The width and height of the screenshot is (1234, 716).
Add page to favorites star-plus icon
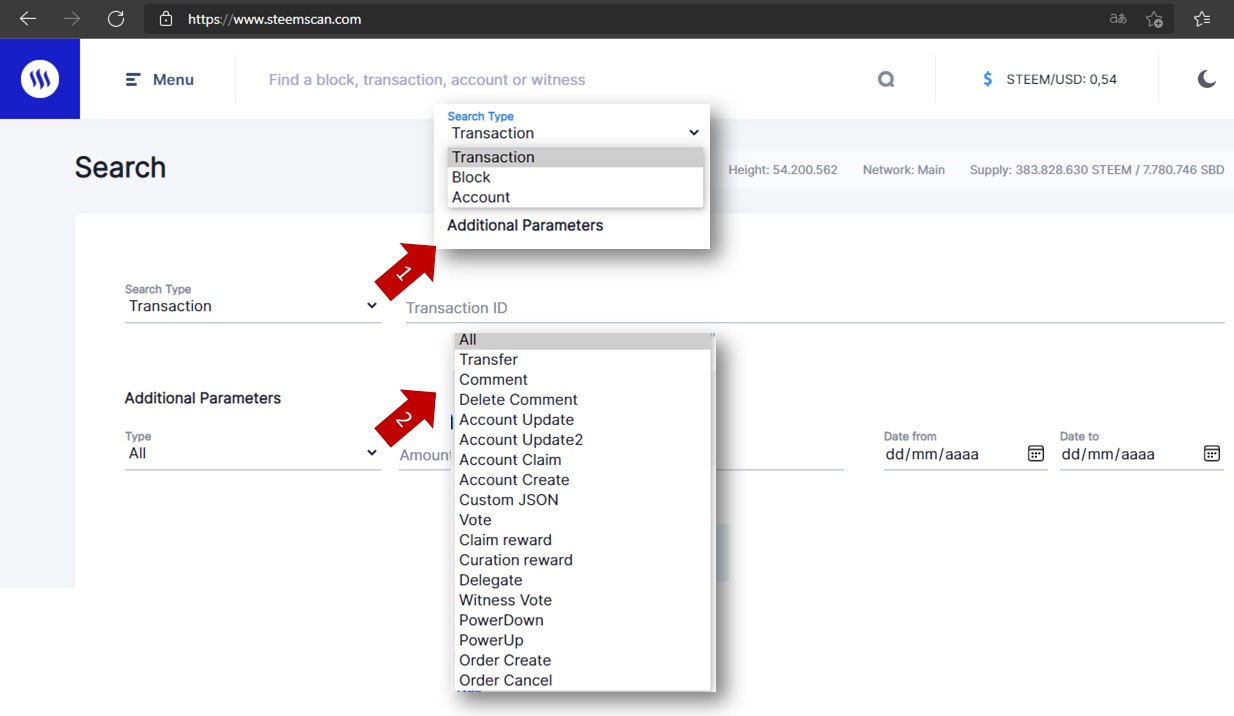pyautogui.click(x=1154, y=18)
